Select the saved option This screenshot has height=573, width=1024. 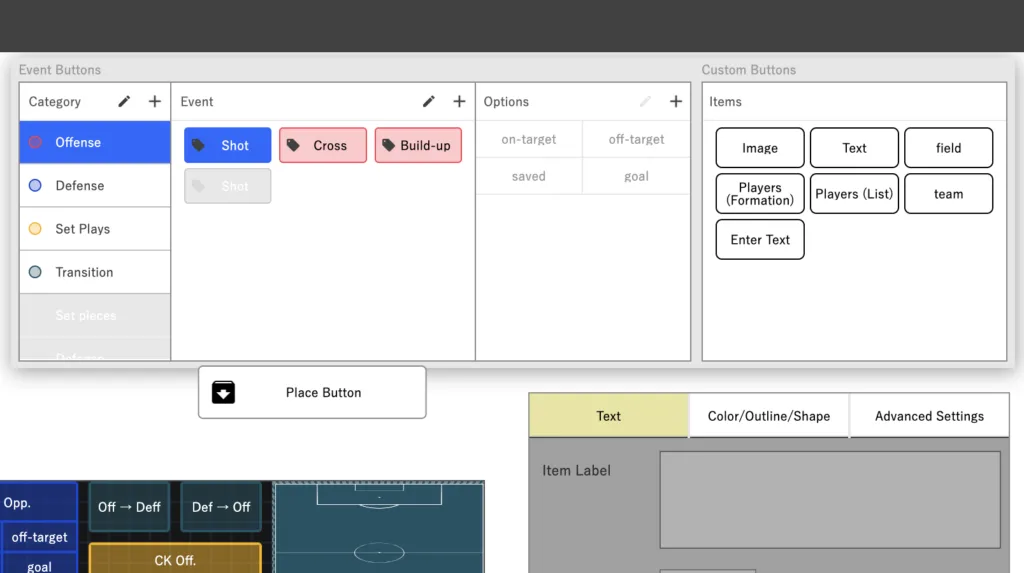[x=529, y=176]
